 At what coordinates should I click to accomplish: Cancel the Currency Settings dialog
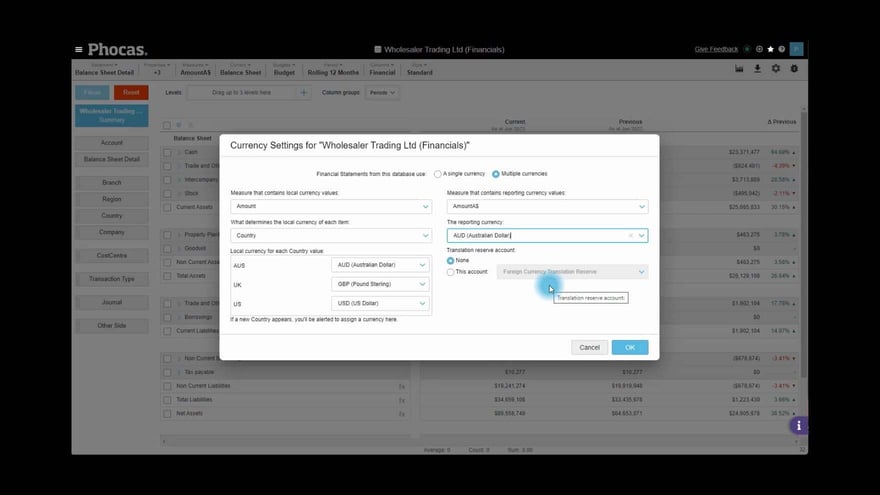[589, 347]
